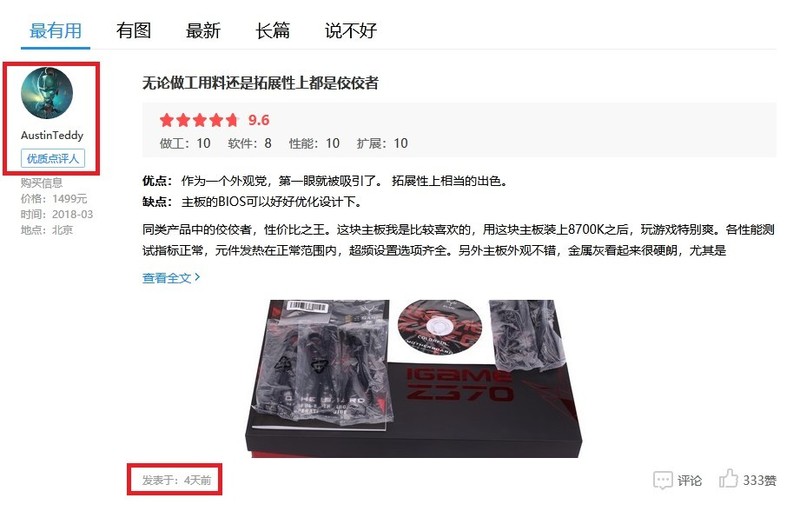Show the 长篇 reviews tab
800x511 pixels.
click(272, 31)
